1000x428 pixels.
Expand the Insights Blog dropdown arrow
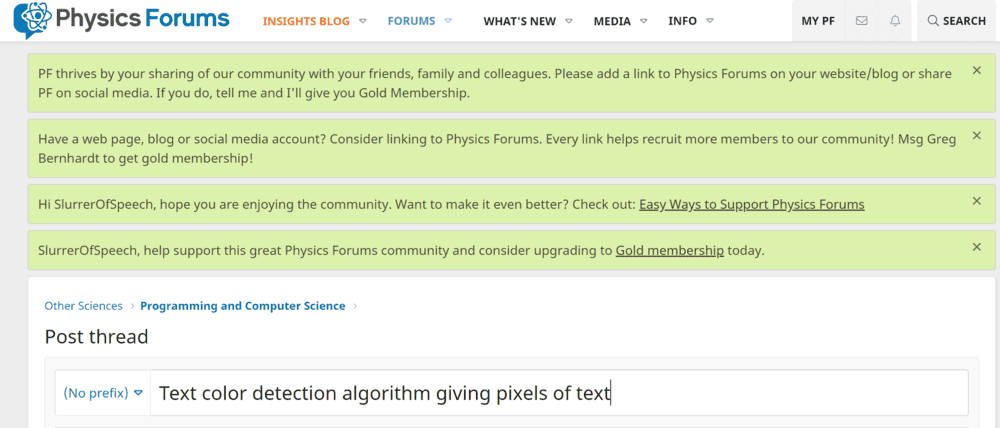point(362,21)
